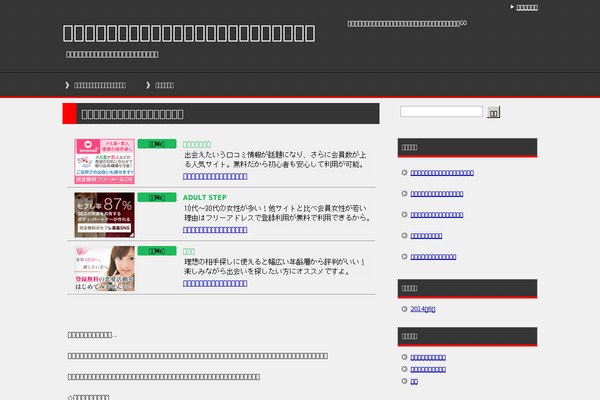Click the large site title in header
The height and width of the screenshot is (400, 600).
pos(189,33)
